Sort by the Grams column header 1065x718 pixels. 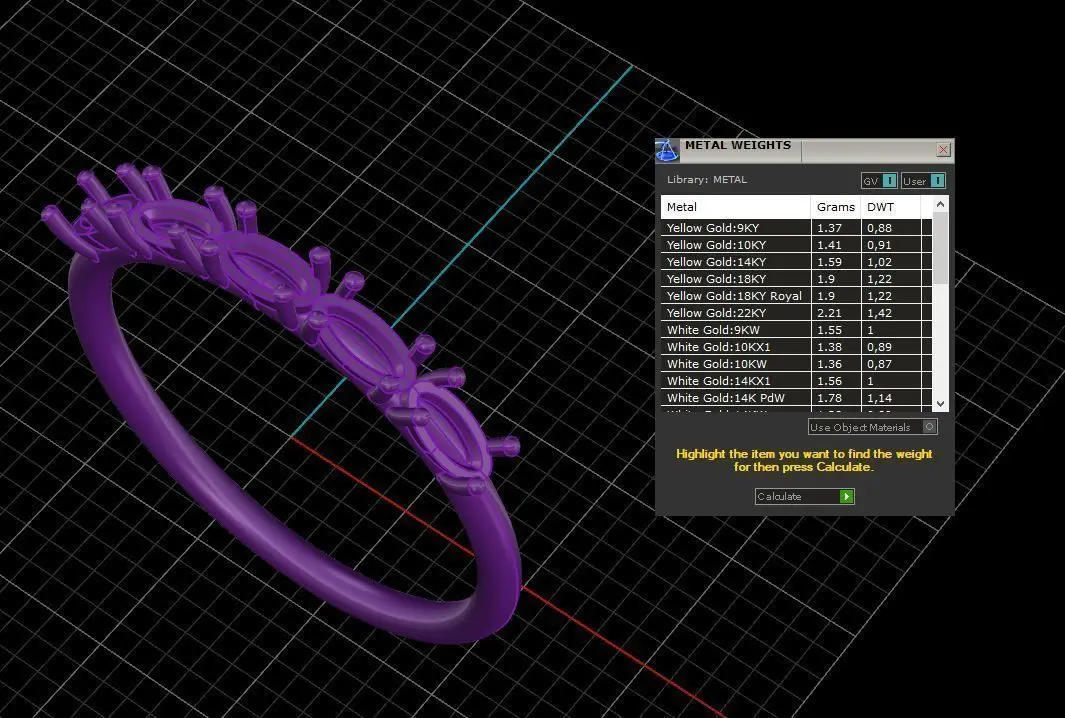(835, 207)
